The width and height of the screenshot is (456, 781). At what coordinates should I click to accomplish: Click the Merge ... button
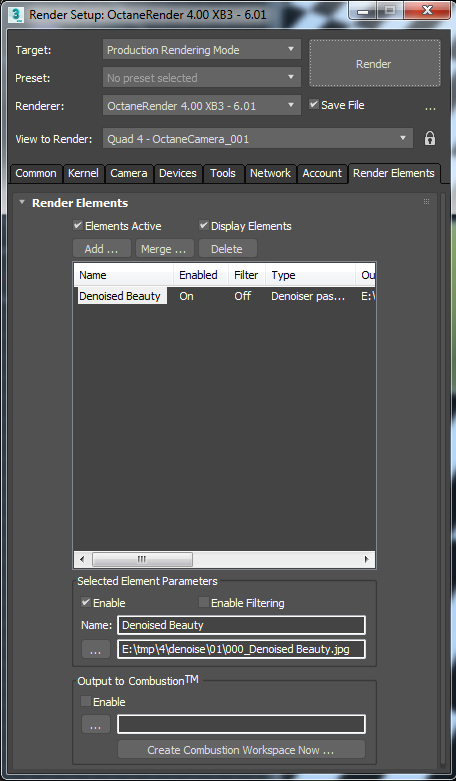point(164,249)
